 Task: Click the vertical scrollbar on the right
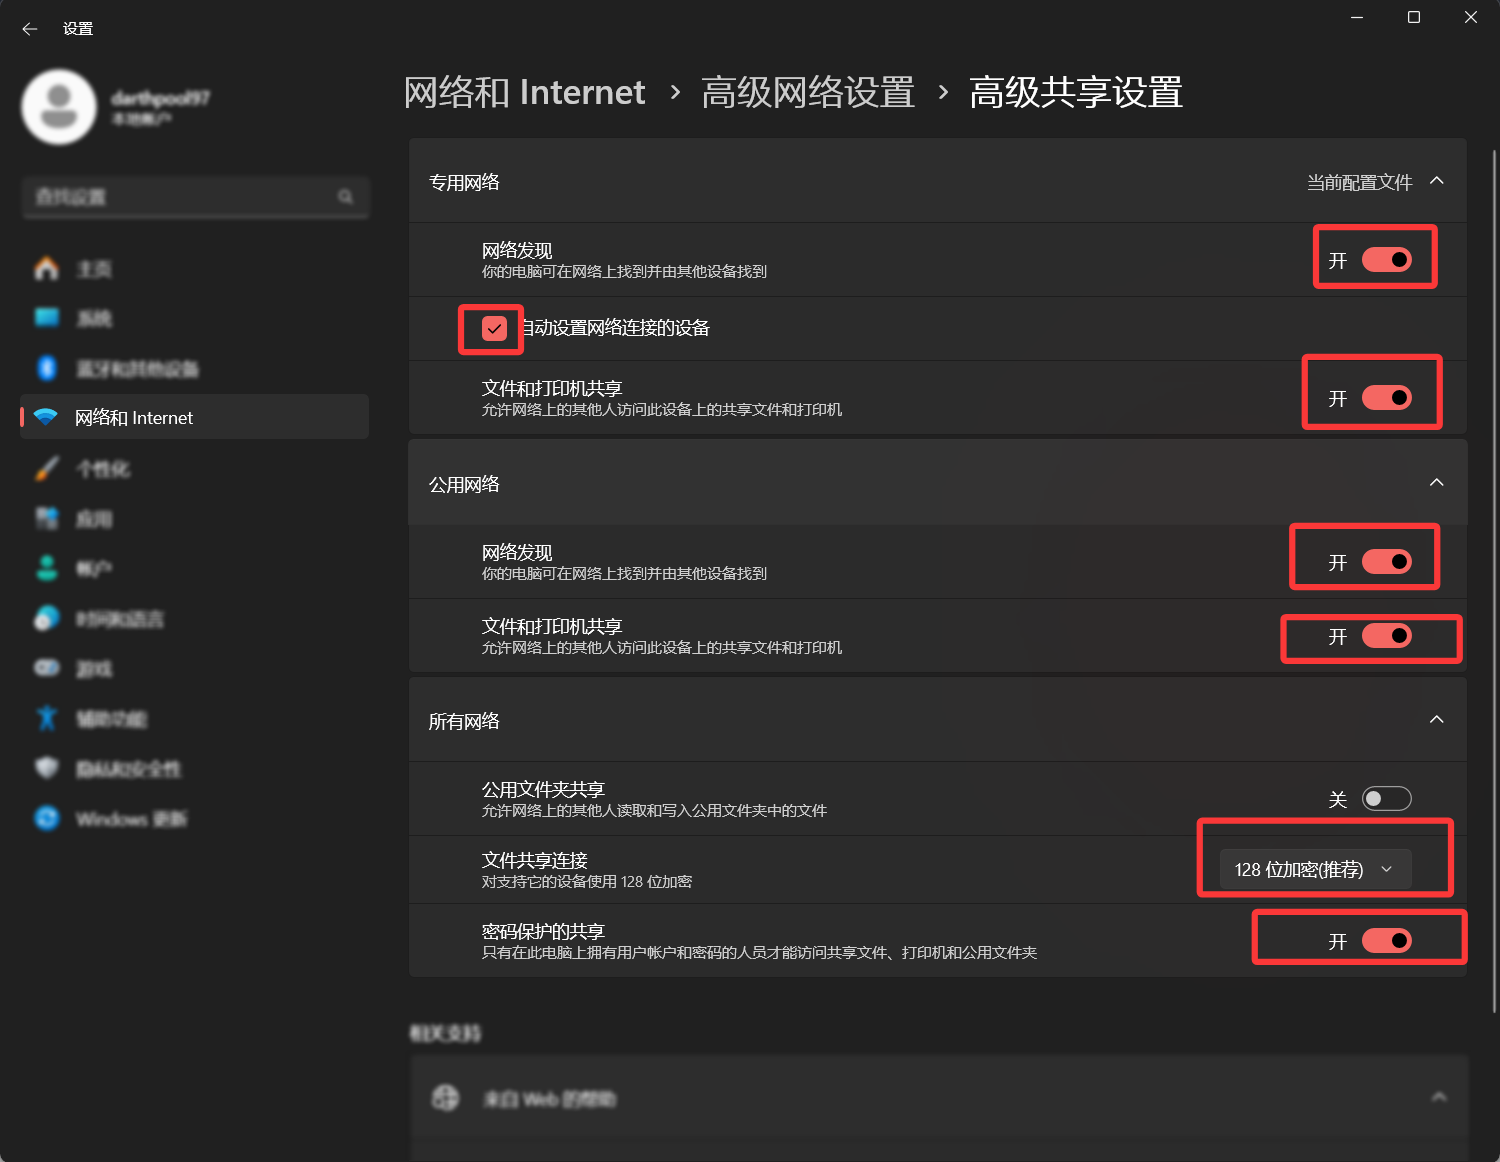1494,580
